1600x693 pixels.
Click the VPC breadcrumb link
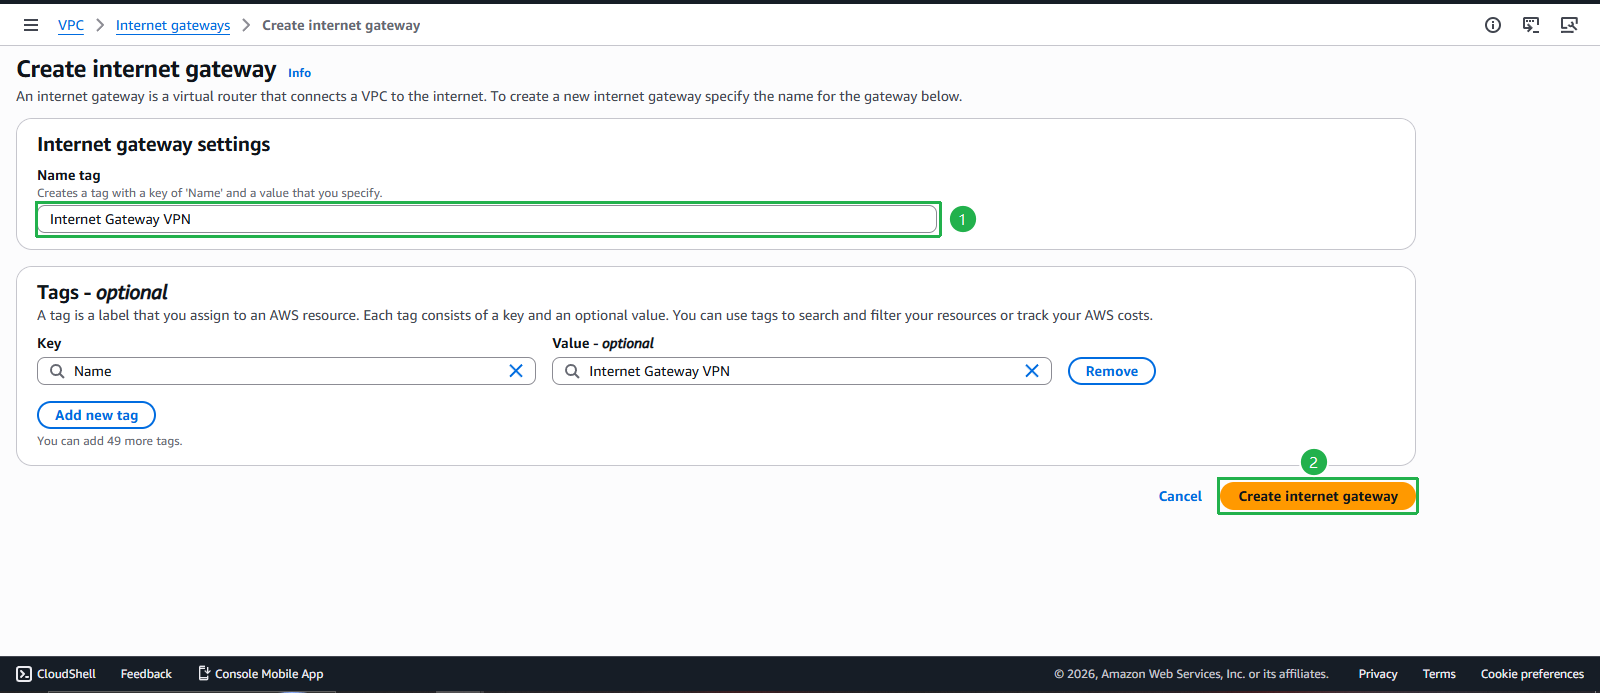[x=71, y=25]
